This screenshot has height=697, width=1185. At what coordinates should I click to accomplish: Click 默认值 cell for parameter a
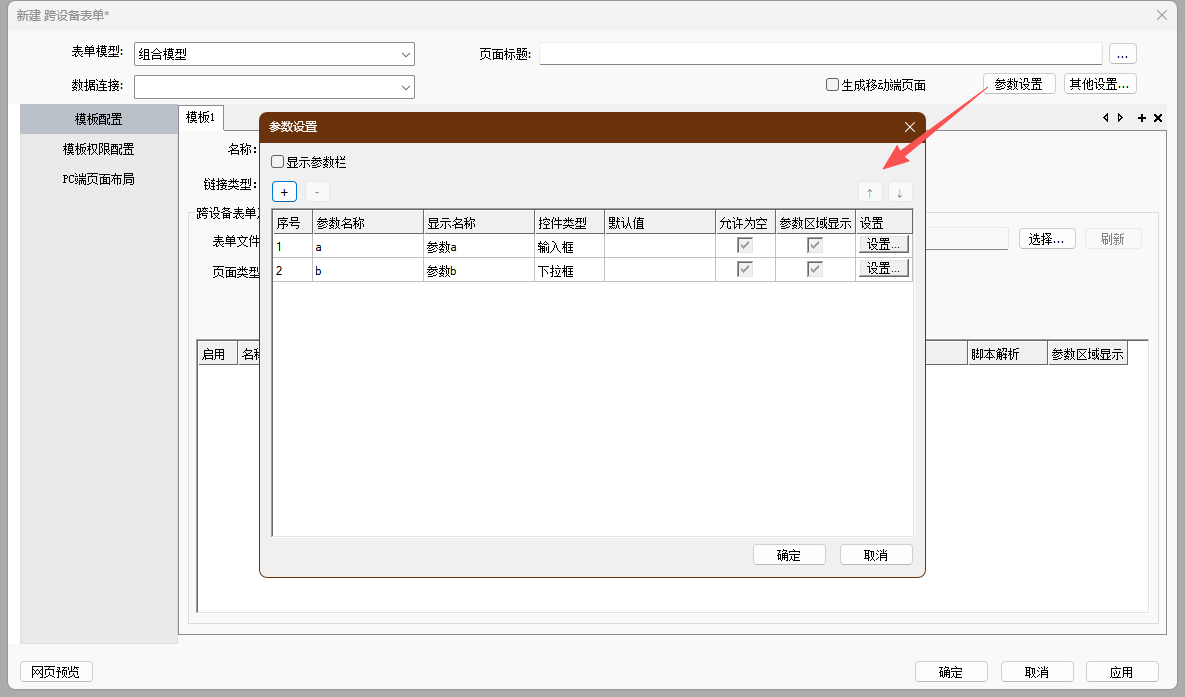coord(659,245)
